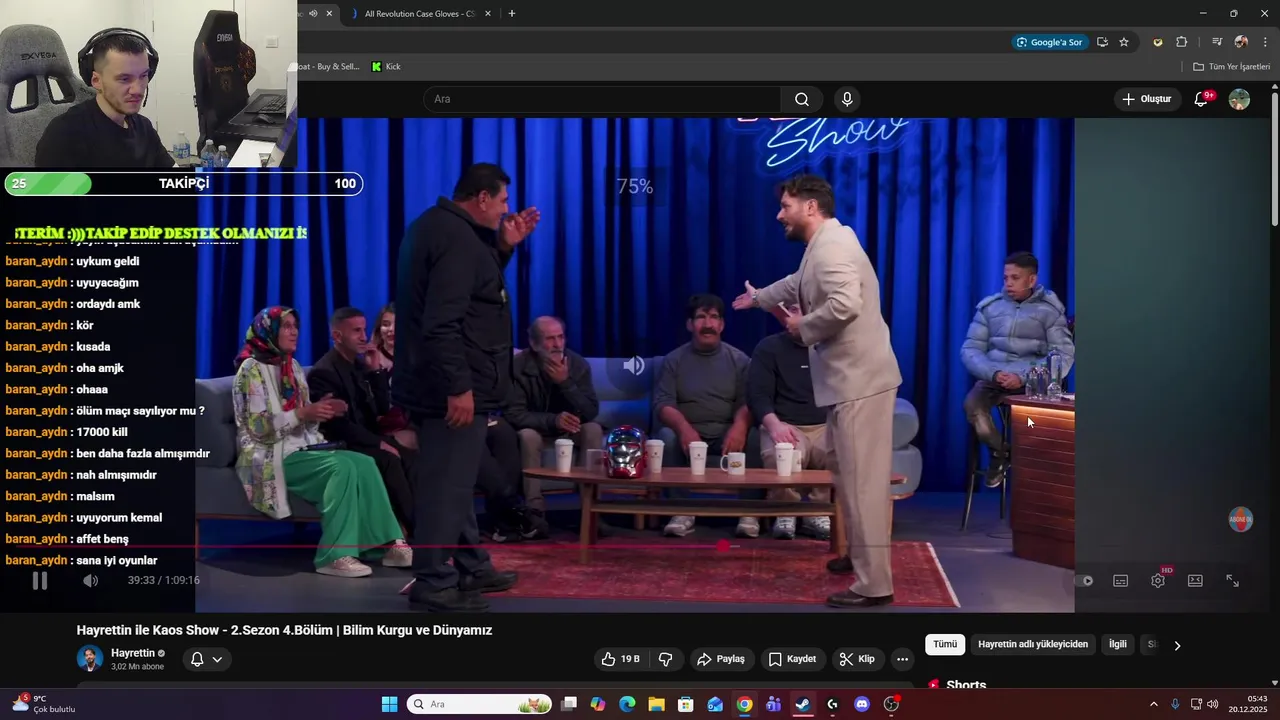This screenshot has width=1280, height=720.
Task: Dislike the video with thumbs down icon
Action: pos(665,659)
